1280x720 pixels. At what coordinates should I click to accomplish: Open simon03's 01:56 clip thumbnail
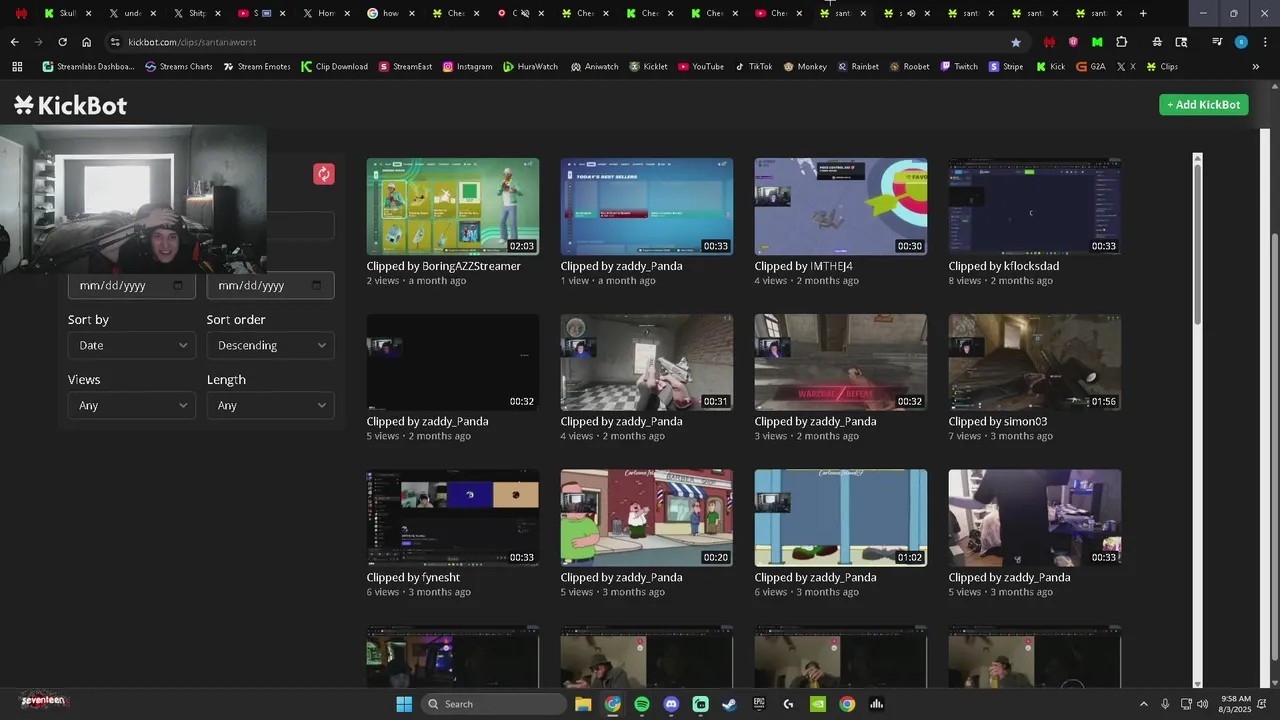1035,362
